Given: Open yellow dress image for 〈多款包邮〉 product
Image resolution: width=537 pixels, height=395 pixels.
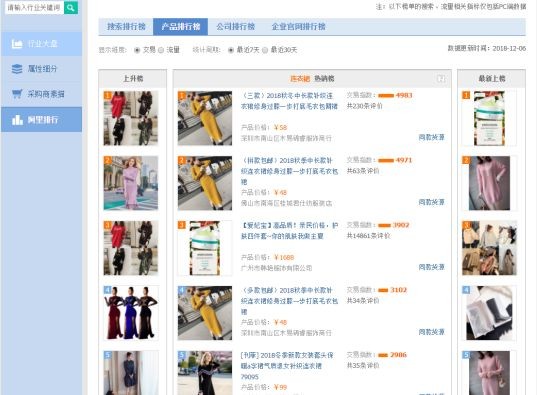Looking at the screenshot, I should [205, 313].
